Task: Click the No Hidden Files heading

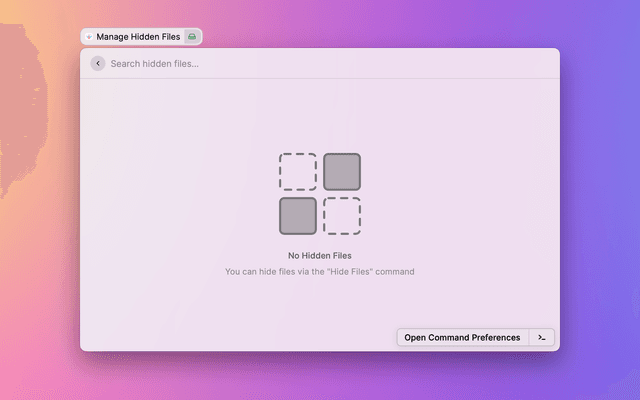Action: (320, 256)
